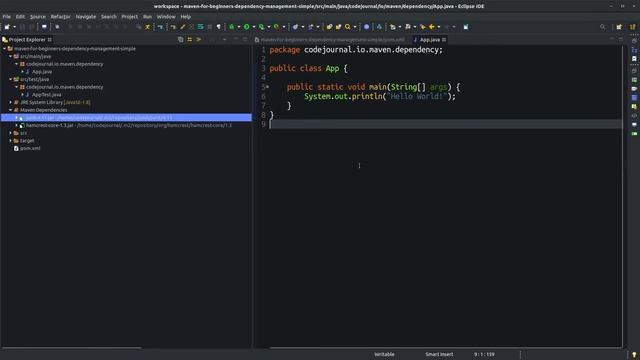The image size is (640, 360).
Task: Click the Run Last Tool icon
Action: click(277, 27)
